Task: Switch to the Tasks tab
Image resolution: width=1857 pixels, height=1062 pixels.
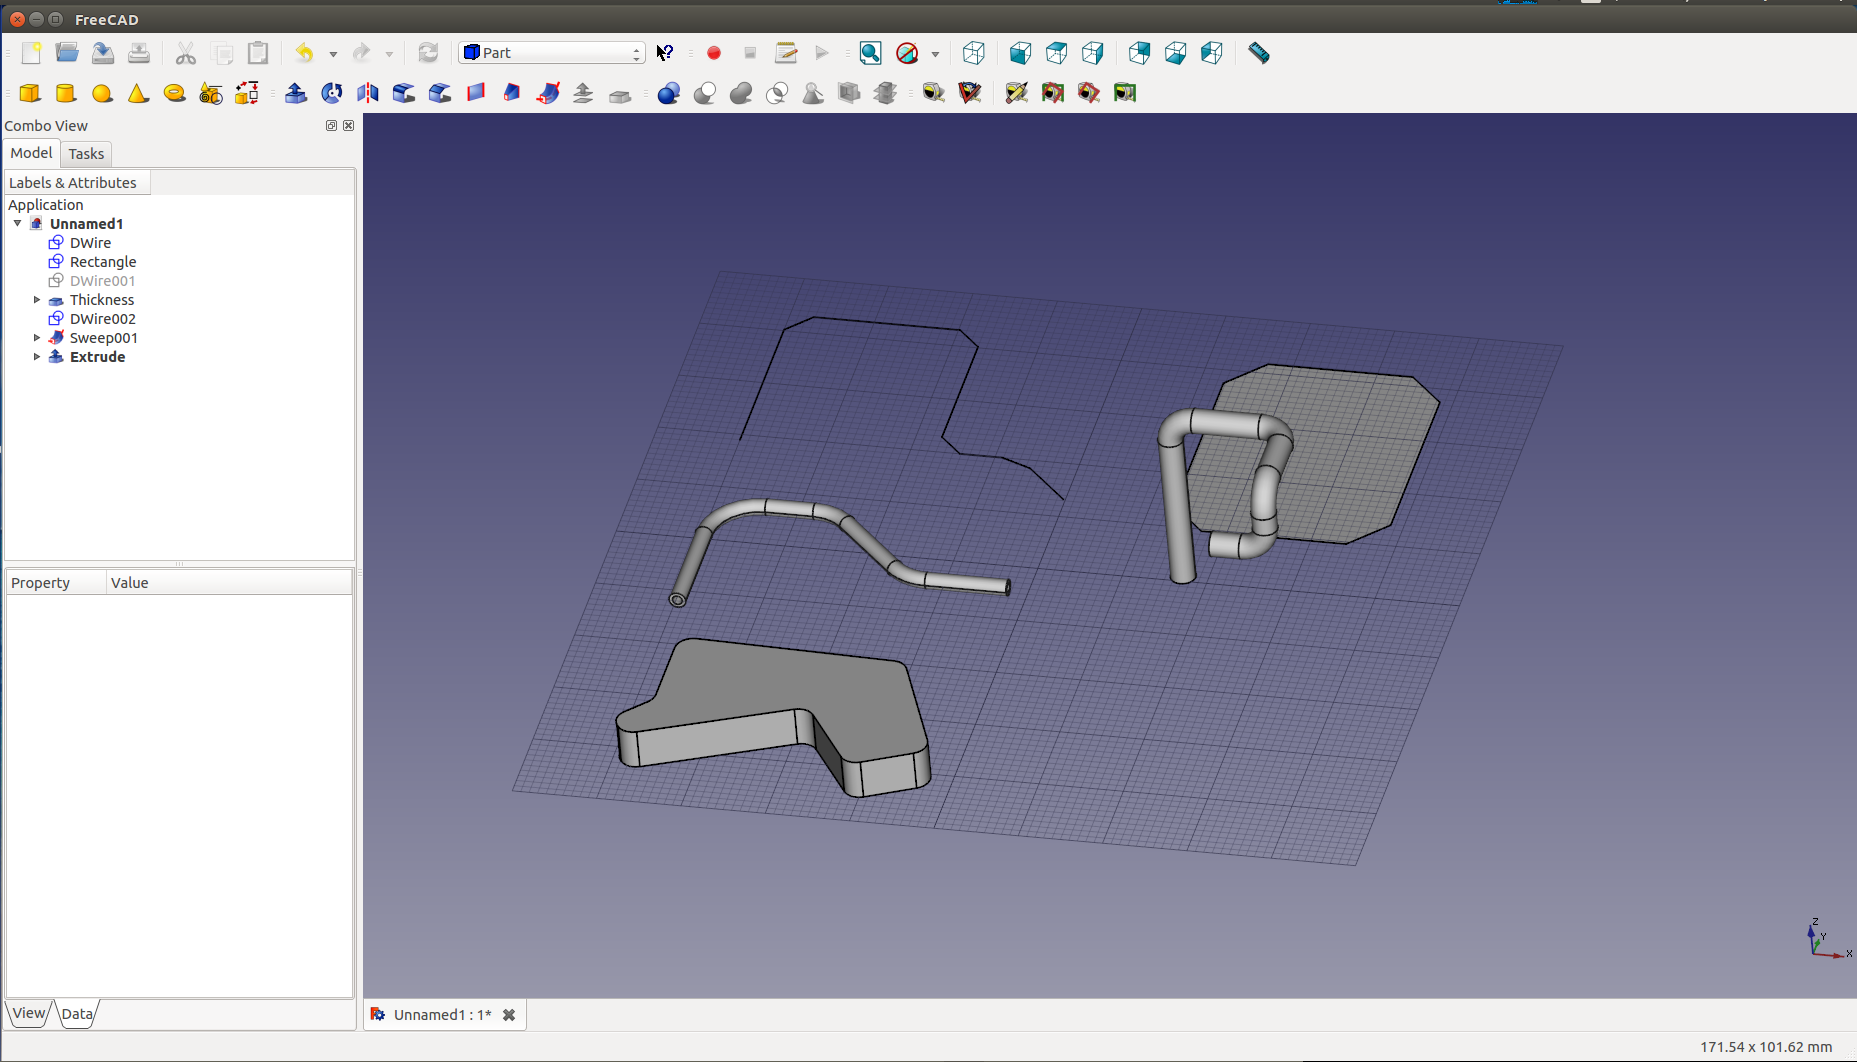Action: [86, 154]
